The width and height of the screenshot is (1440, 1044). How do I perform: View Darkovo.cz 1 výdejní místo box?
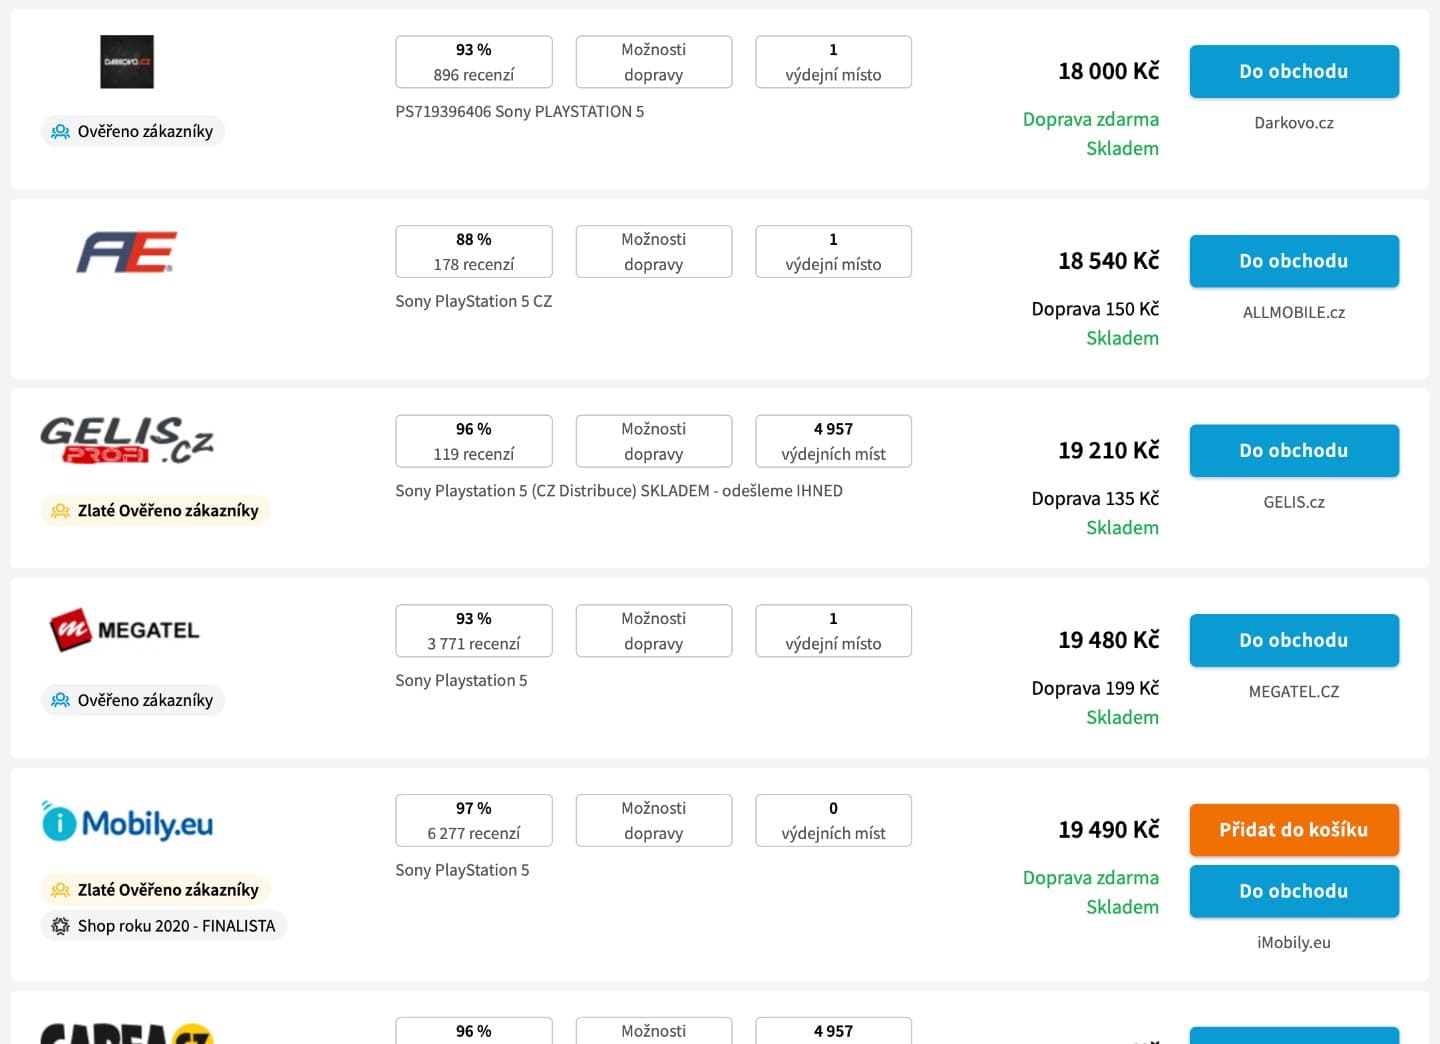pos(834,62)
